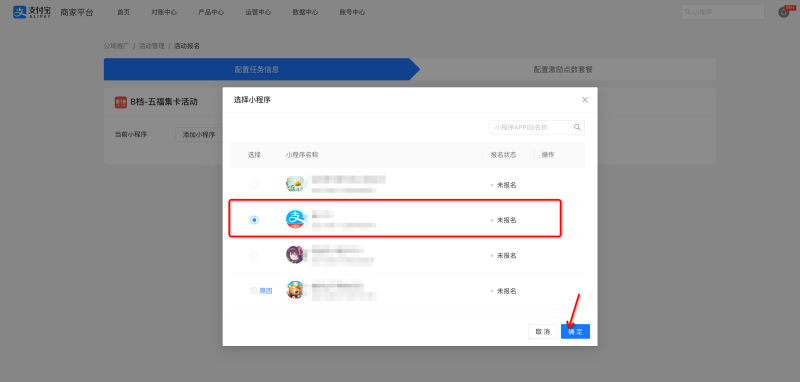The height and width of the screenshot is (382, 800).
Task: Select the radio button for the daisy row
Action: 254,185
